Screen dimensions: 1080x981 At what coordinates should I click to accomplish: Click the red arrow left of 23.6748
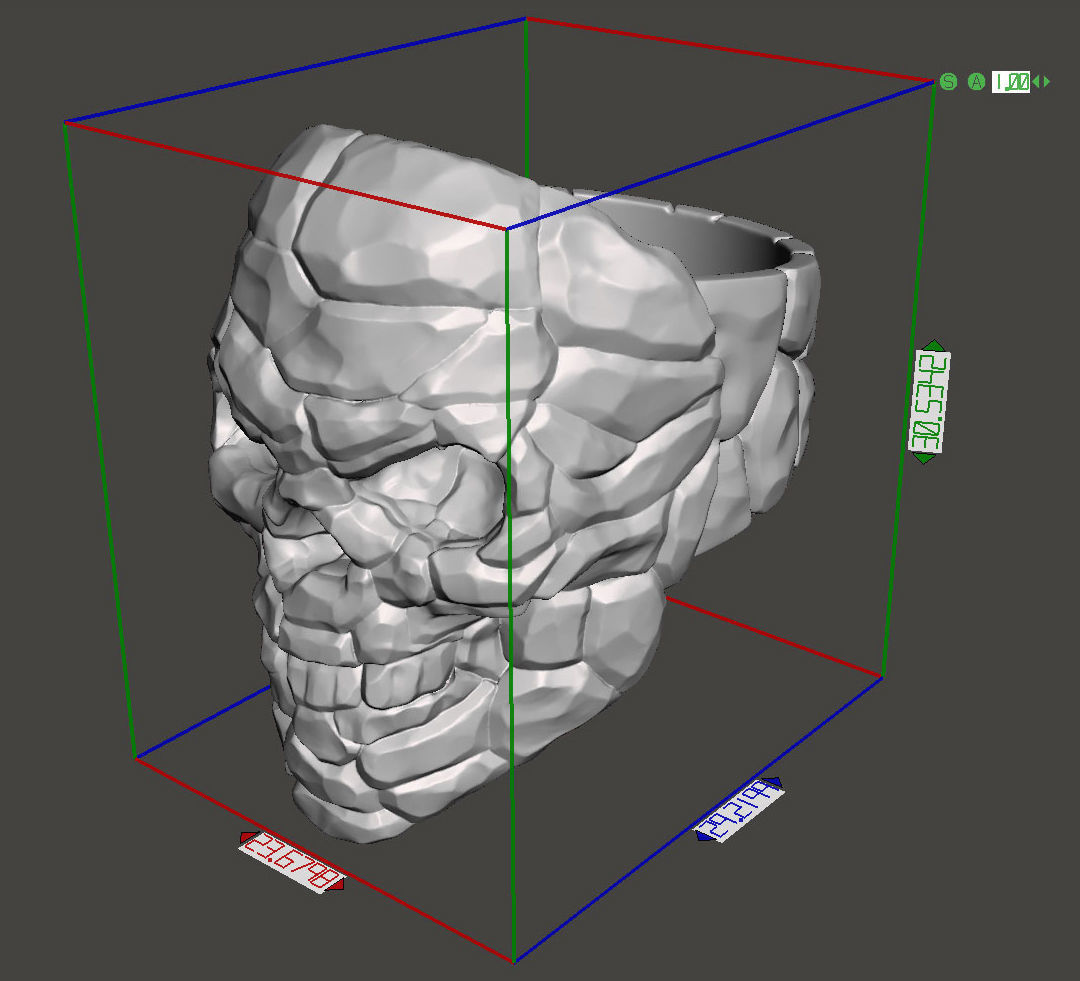coord(247,837)
